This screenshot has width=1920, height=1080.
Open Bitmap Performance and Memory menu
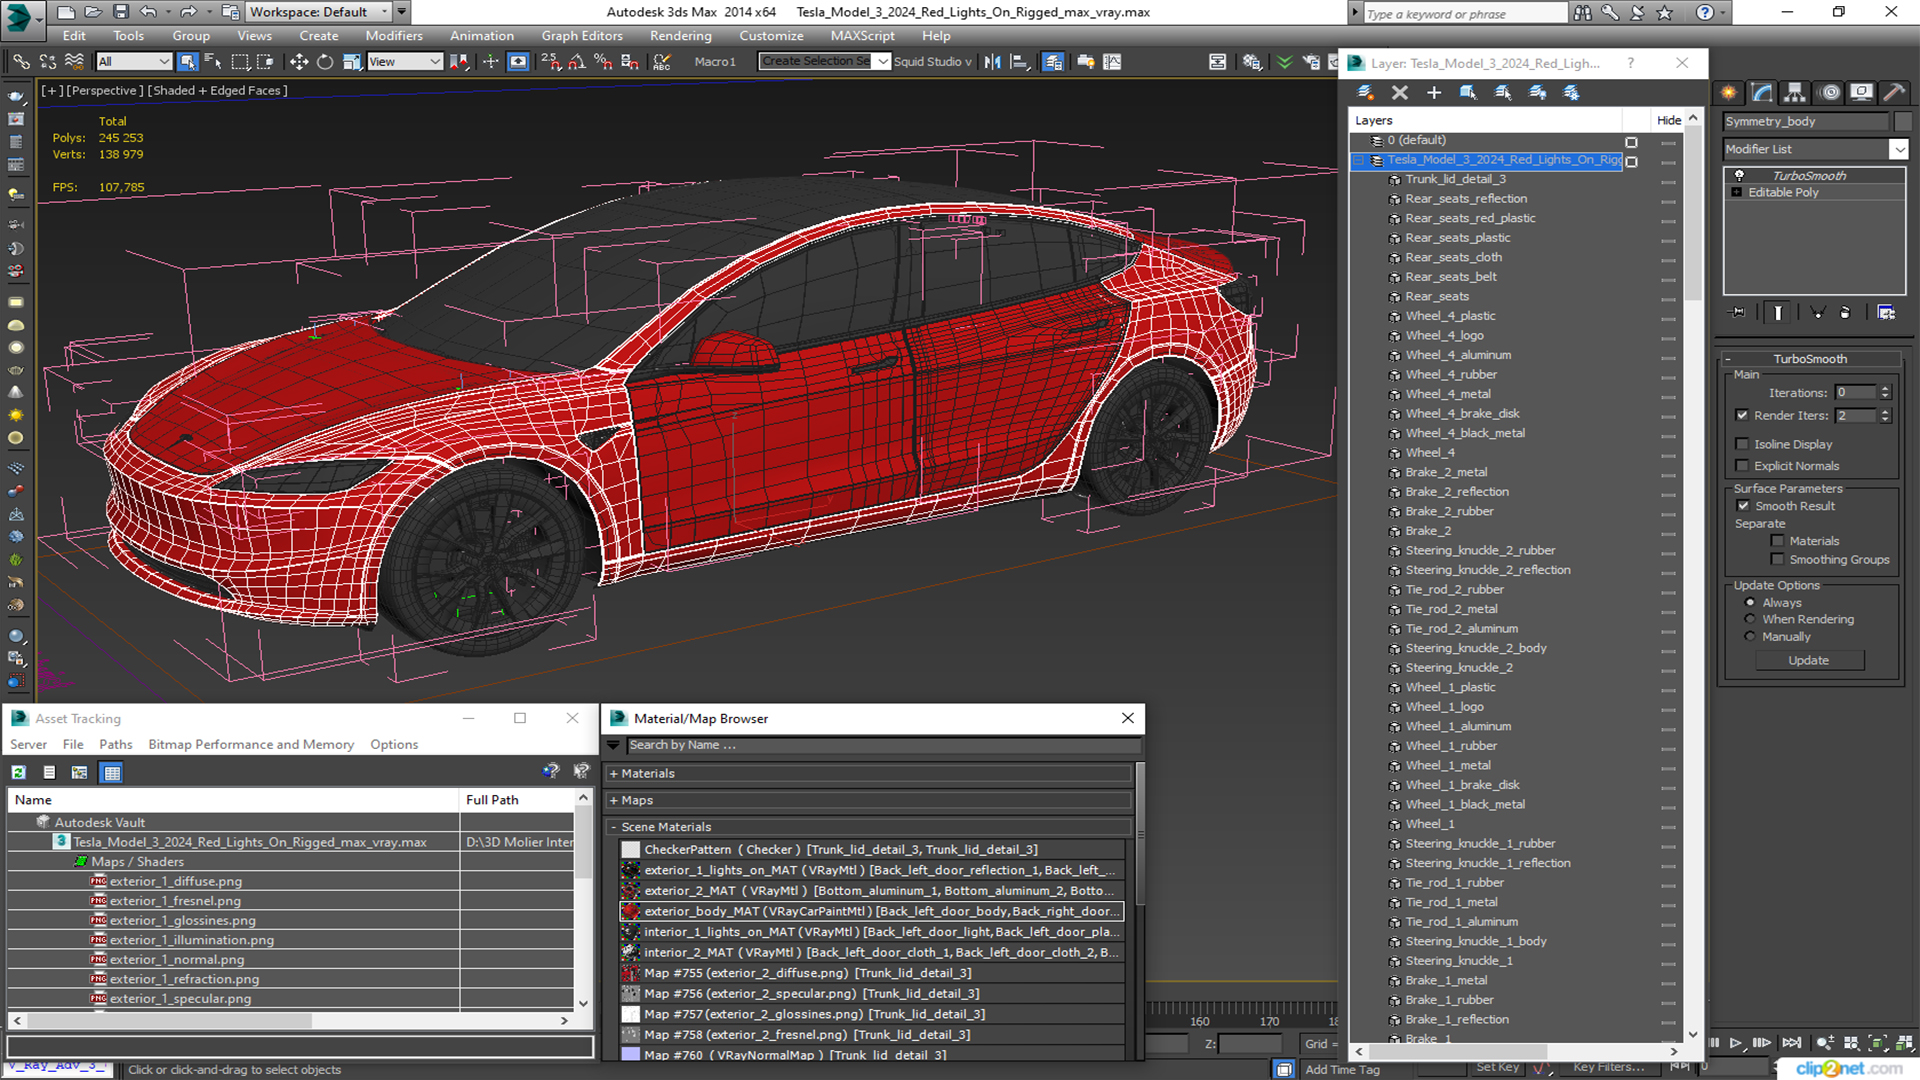(251, 745)
